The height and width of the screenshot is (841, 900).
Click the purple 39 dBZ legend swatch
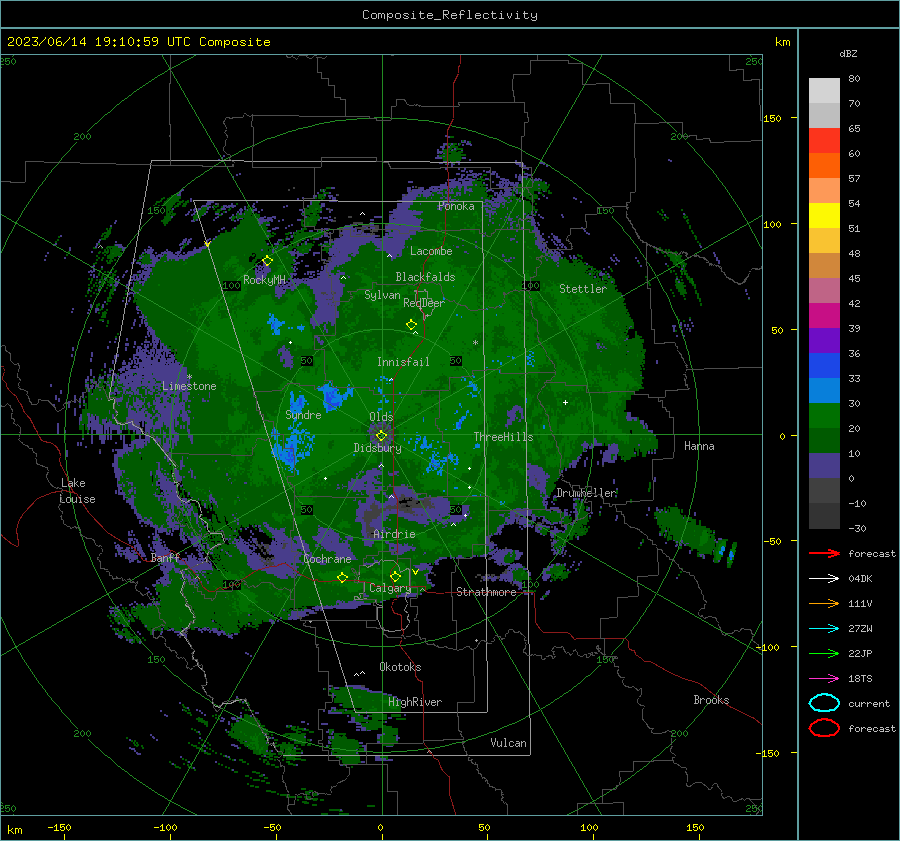pos(824,340)
